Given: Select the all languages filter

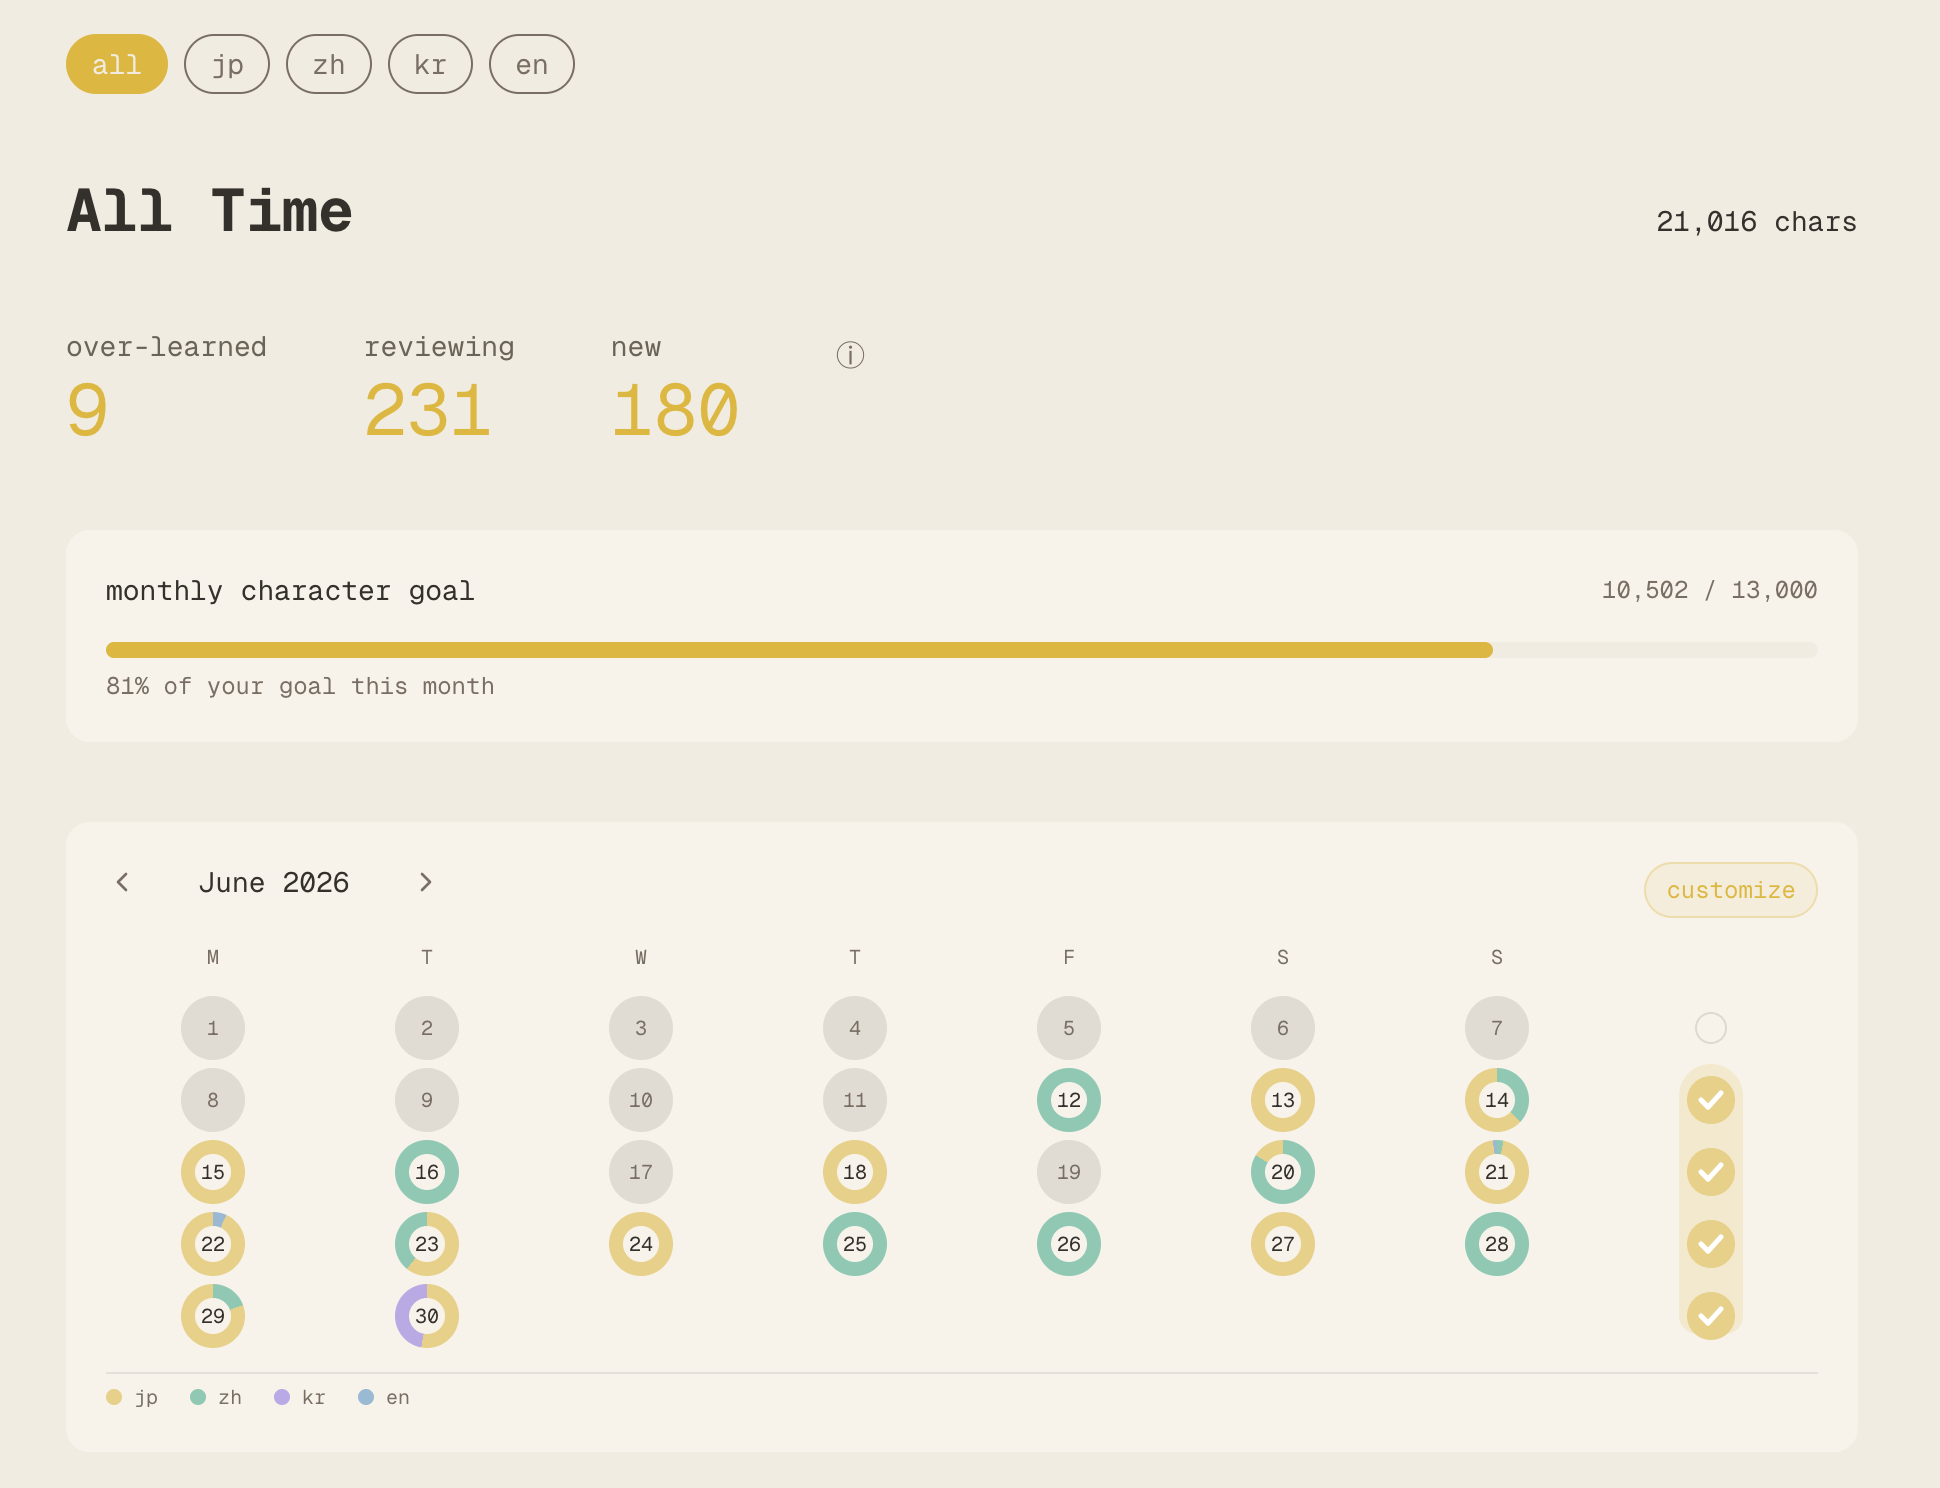Looking at the screenshot, I should click(117, 64).
